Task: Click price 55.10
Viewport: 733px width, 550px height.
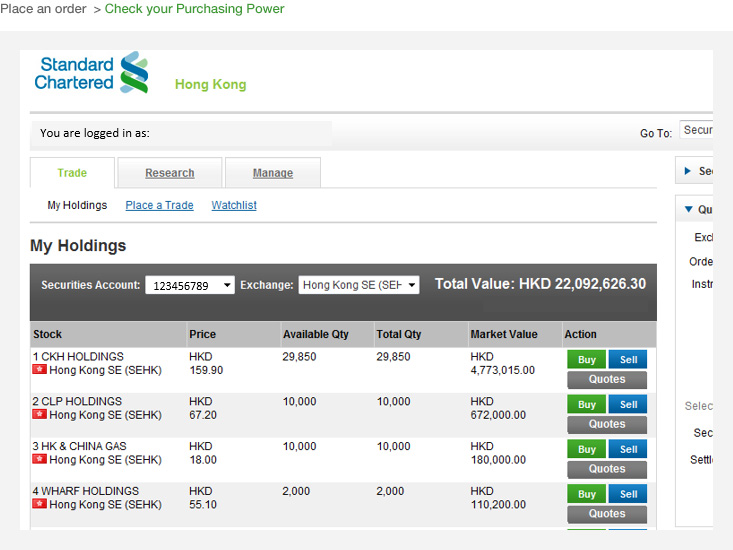Action: click(x=203, y=505)
